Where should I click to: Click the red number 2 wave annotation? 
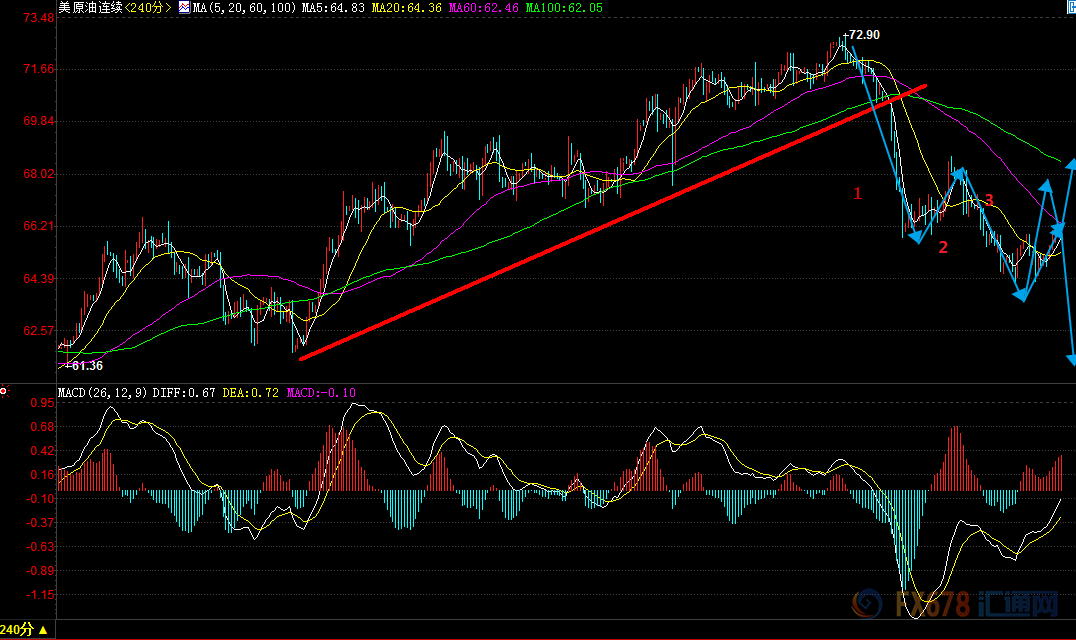[942, 247]
